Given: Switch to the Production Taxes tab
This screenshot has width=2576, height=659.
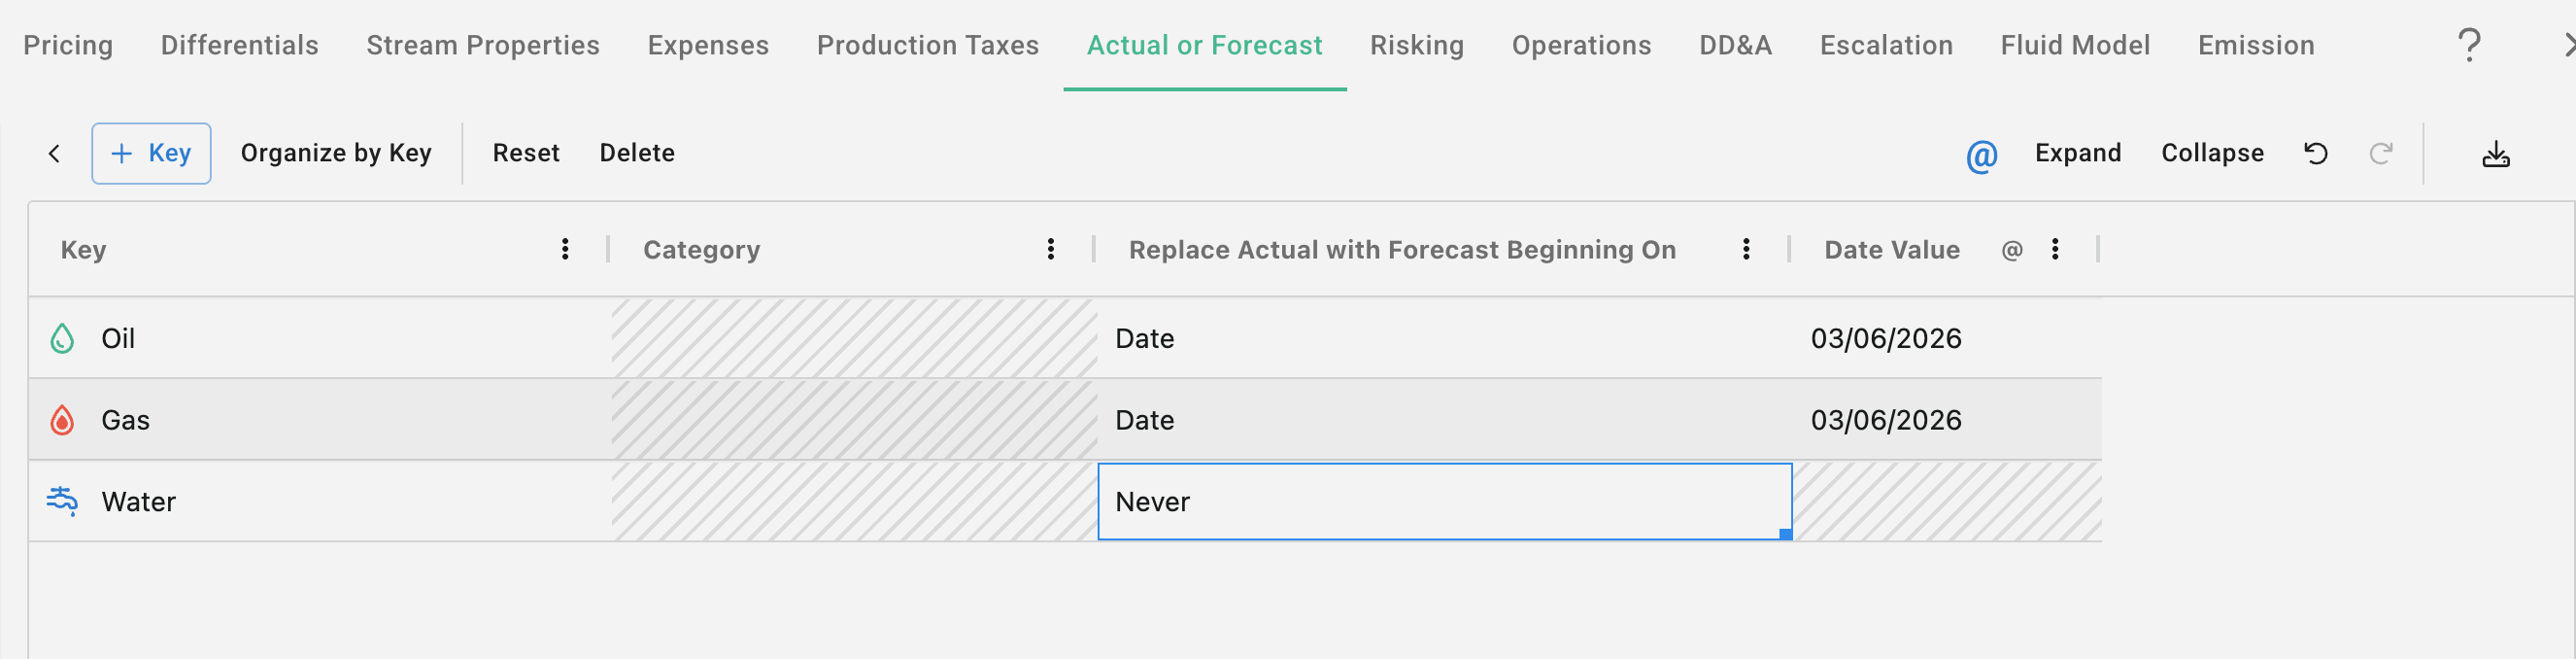Looking at the screenshot, I should coord(927,45).
